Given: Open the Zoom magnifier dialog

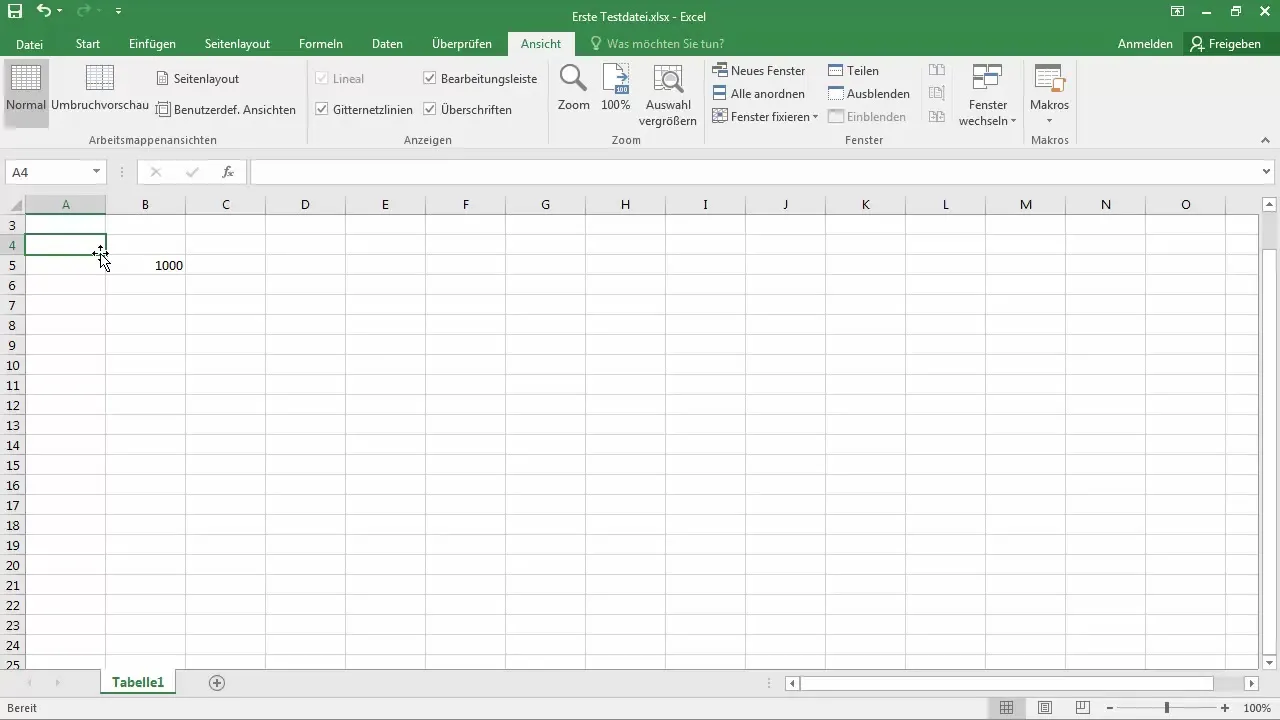Looking at the screenshot, I should tap(574, 89).
